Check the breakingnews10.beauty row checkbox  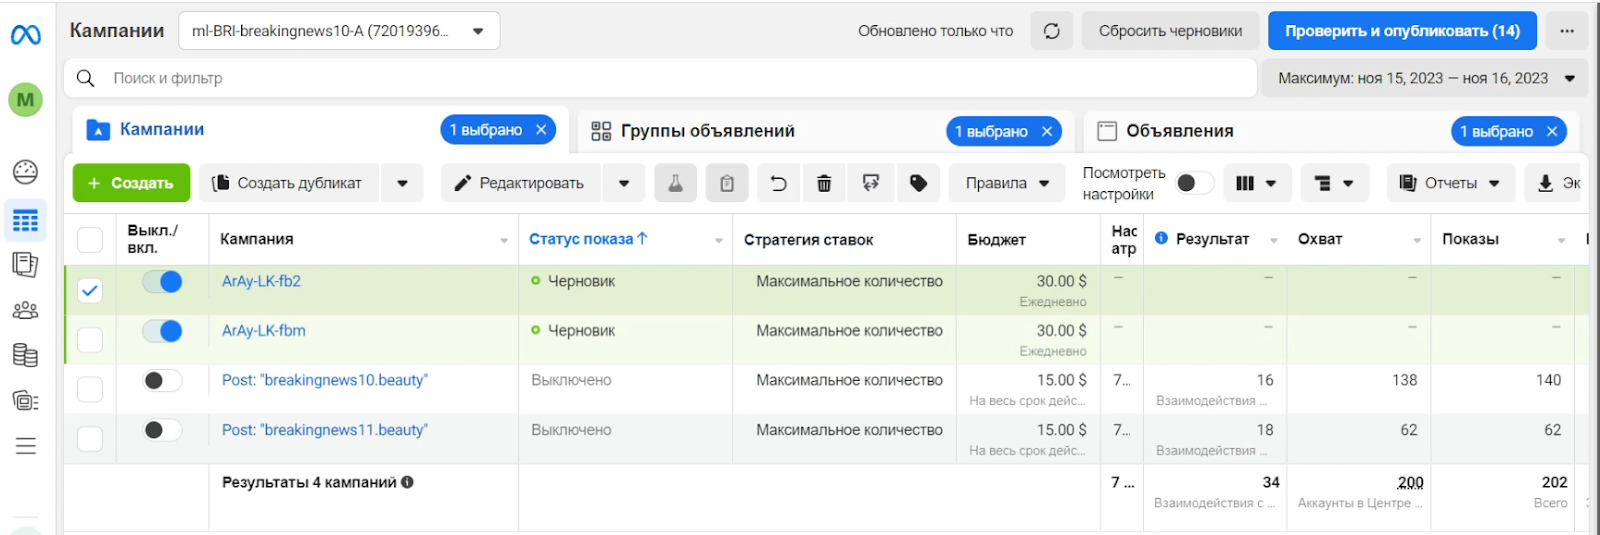(x=90, y=389)
